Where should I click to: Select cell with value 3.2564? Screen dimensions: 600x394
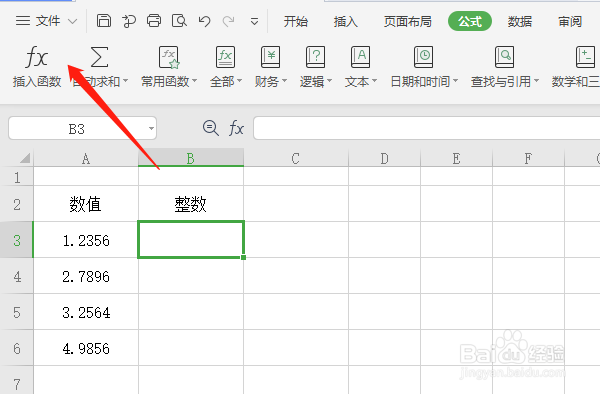click(86, 312)
